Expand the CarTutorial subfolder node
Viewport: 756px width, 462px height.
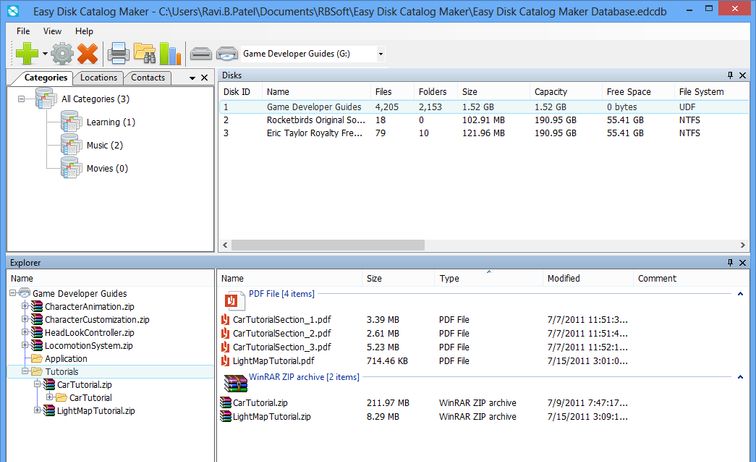click(x=49, y=397)
